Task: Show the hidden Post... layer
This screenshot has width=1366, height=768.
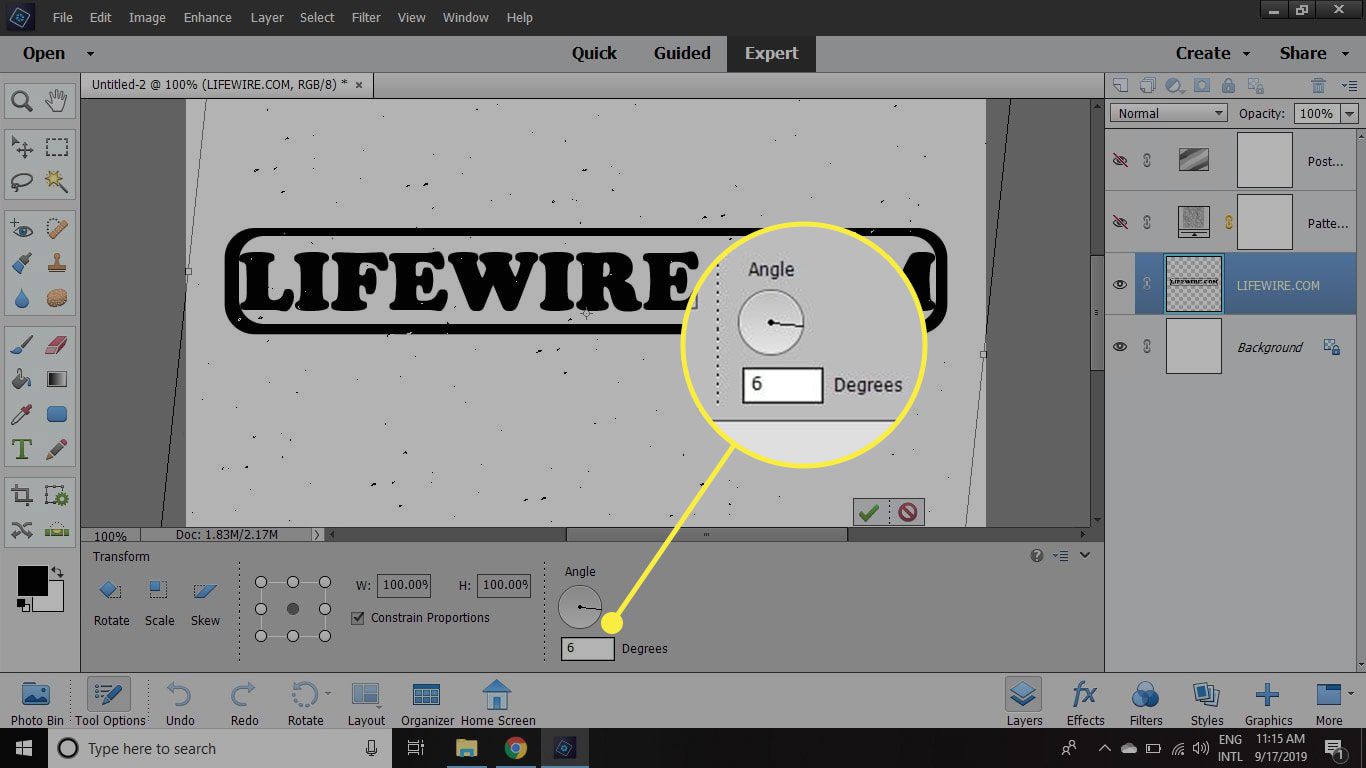Action: [1120, 161]
